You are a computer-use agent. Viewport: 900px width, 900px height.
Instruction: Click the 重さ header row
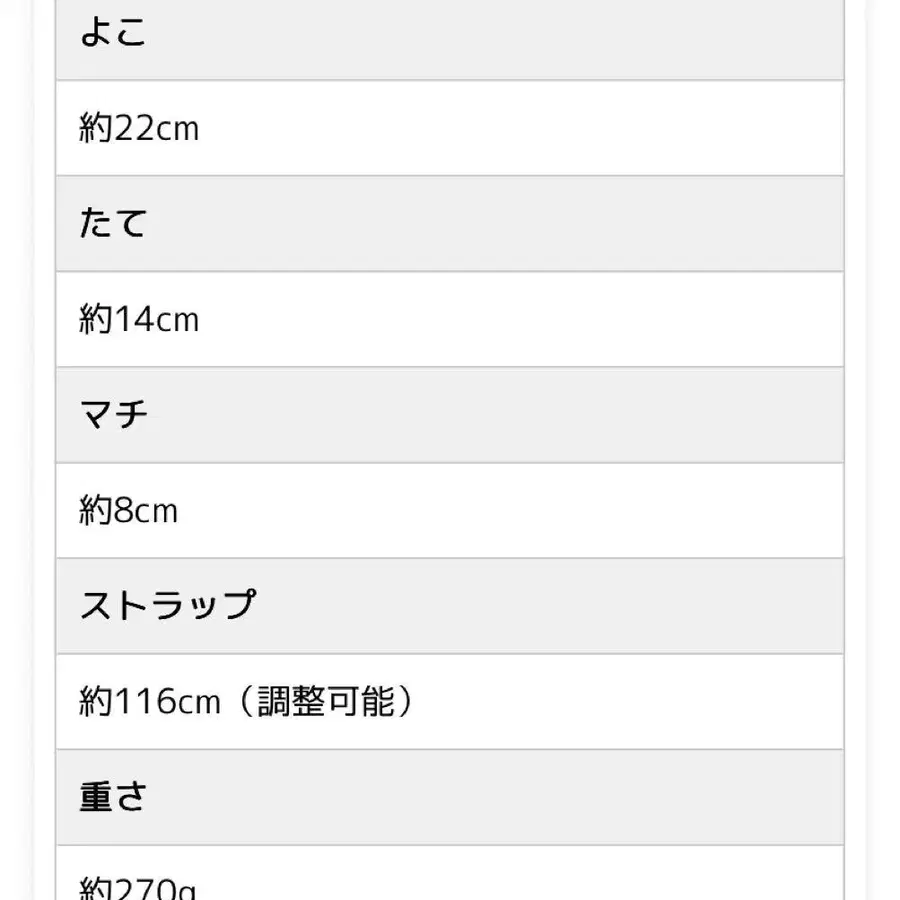450,797
